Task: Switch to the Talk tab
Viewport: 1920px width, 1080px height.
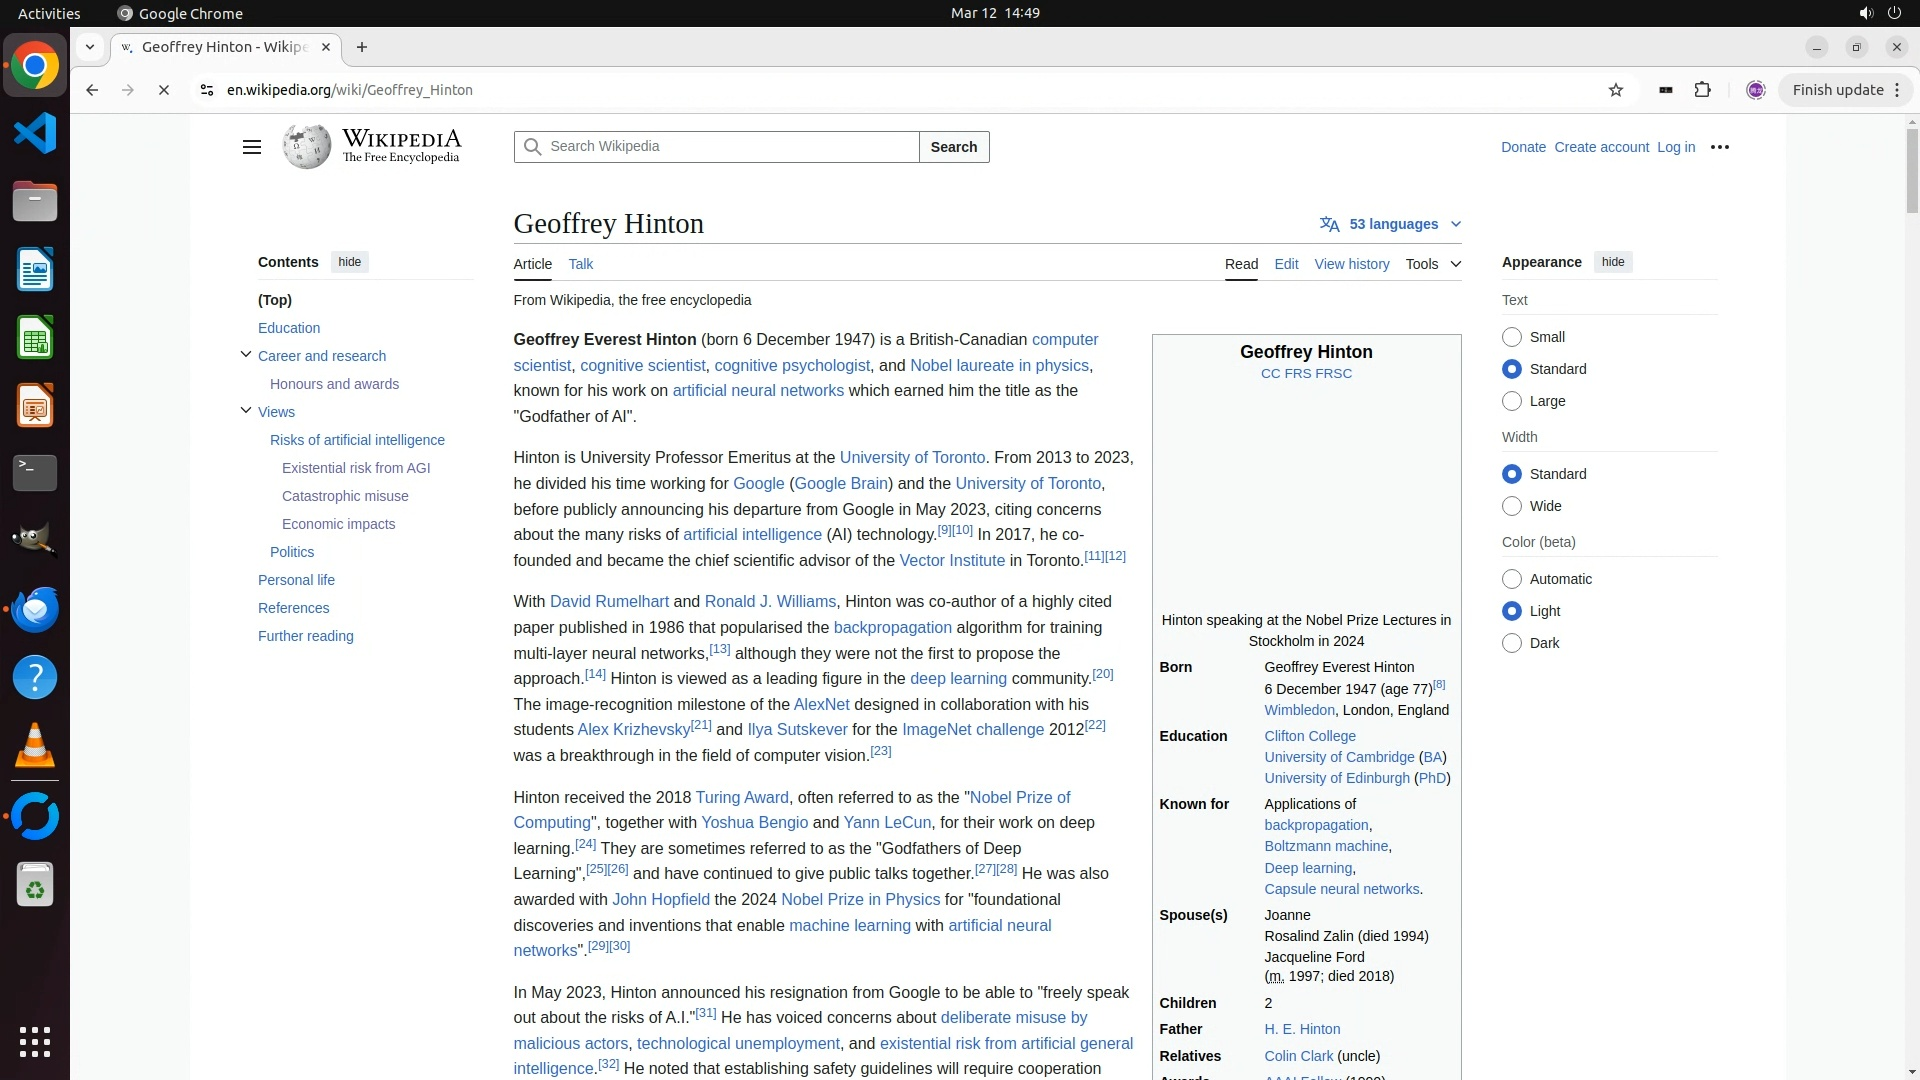Action: coord(580,264)
